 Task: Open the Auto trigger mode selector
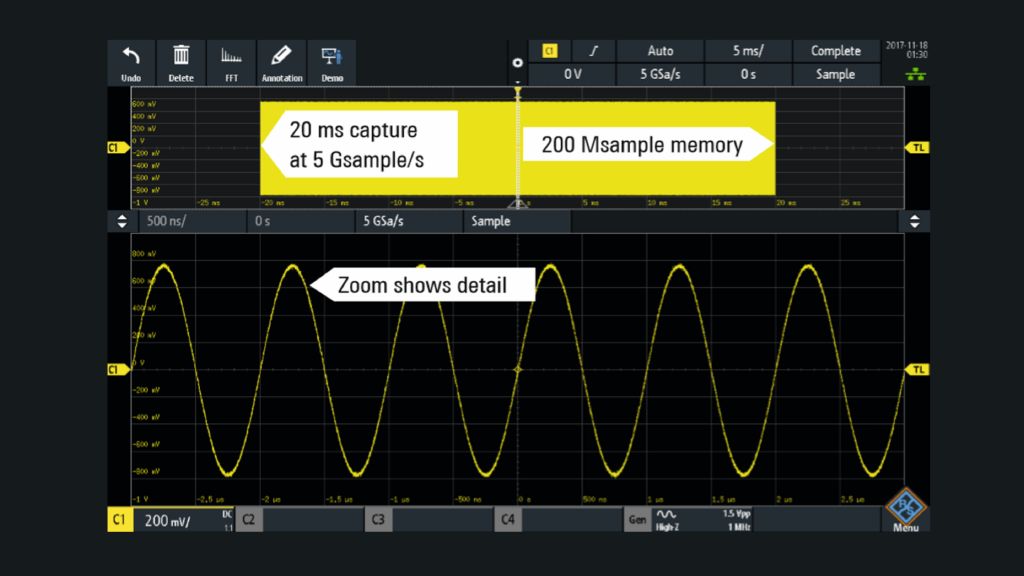click(660, 51)
